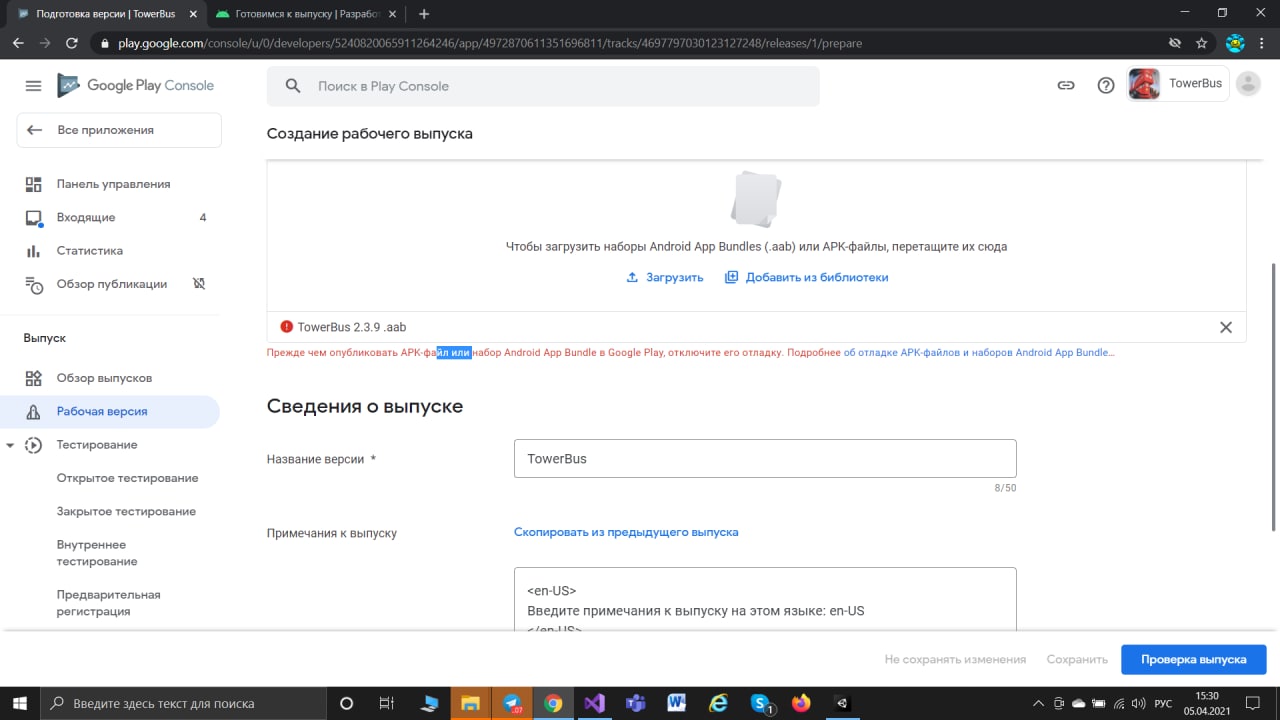
Task: Click the Название версии input field
Action: 765,459
